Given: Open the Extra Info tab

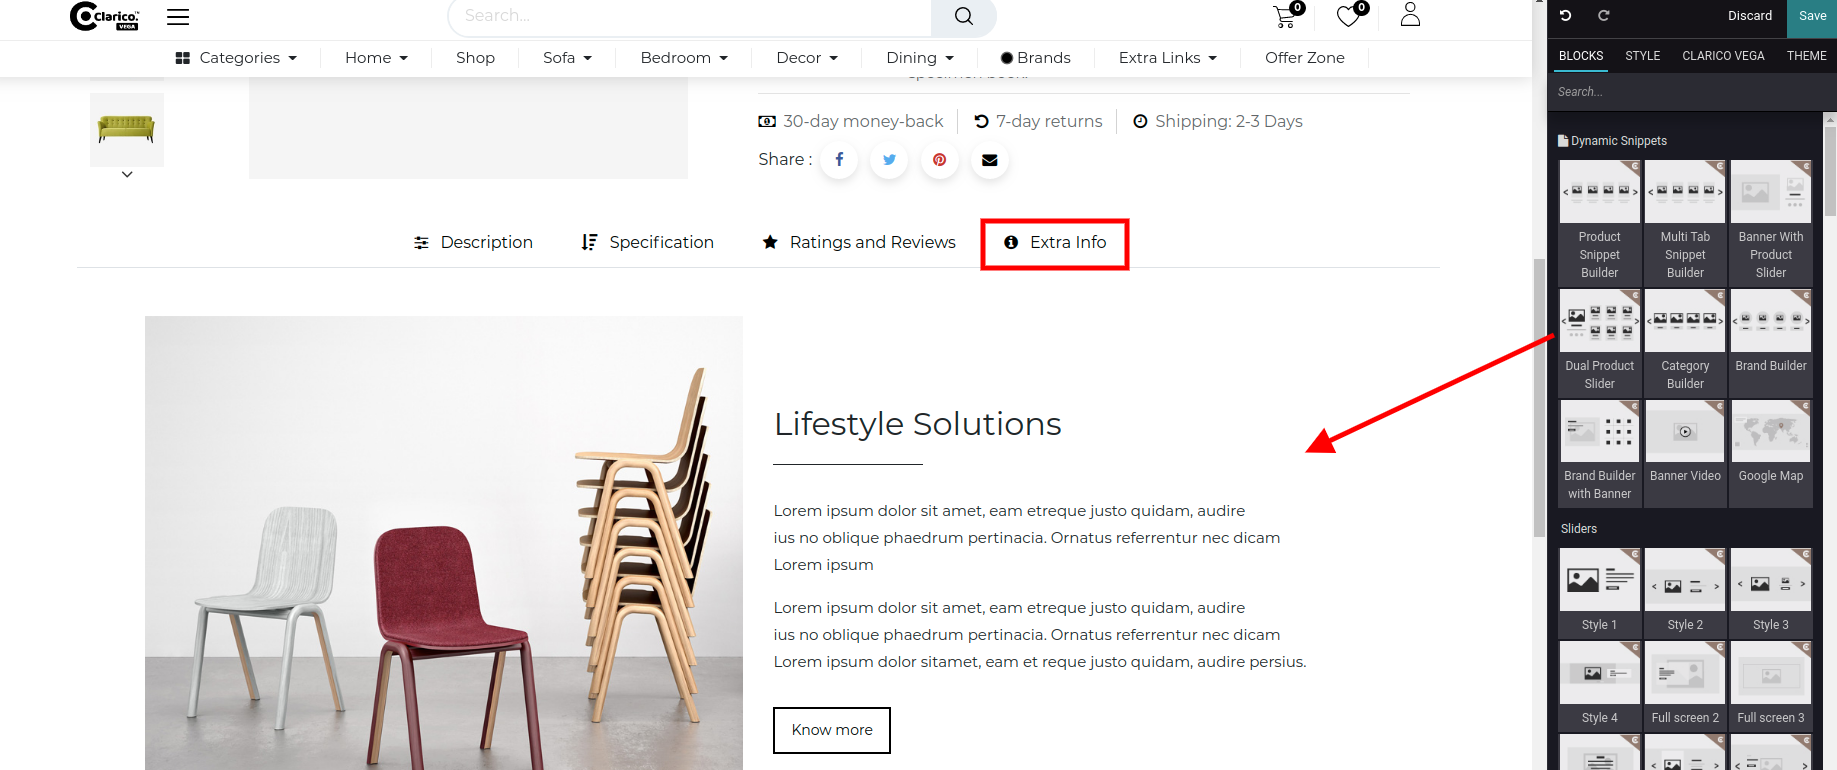Looking at the screenshot, I should pyautogui.click(x=1055, y=243).
